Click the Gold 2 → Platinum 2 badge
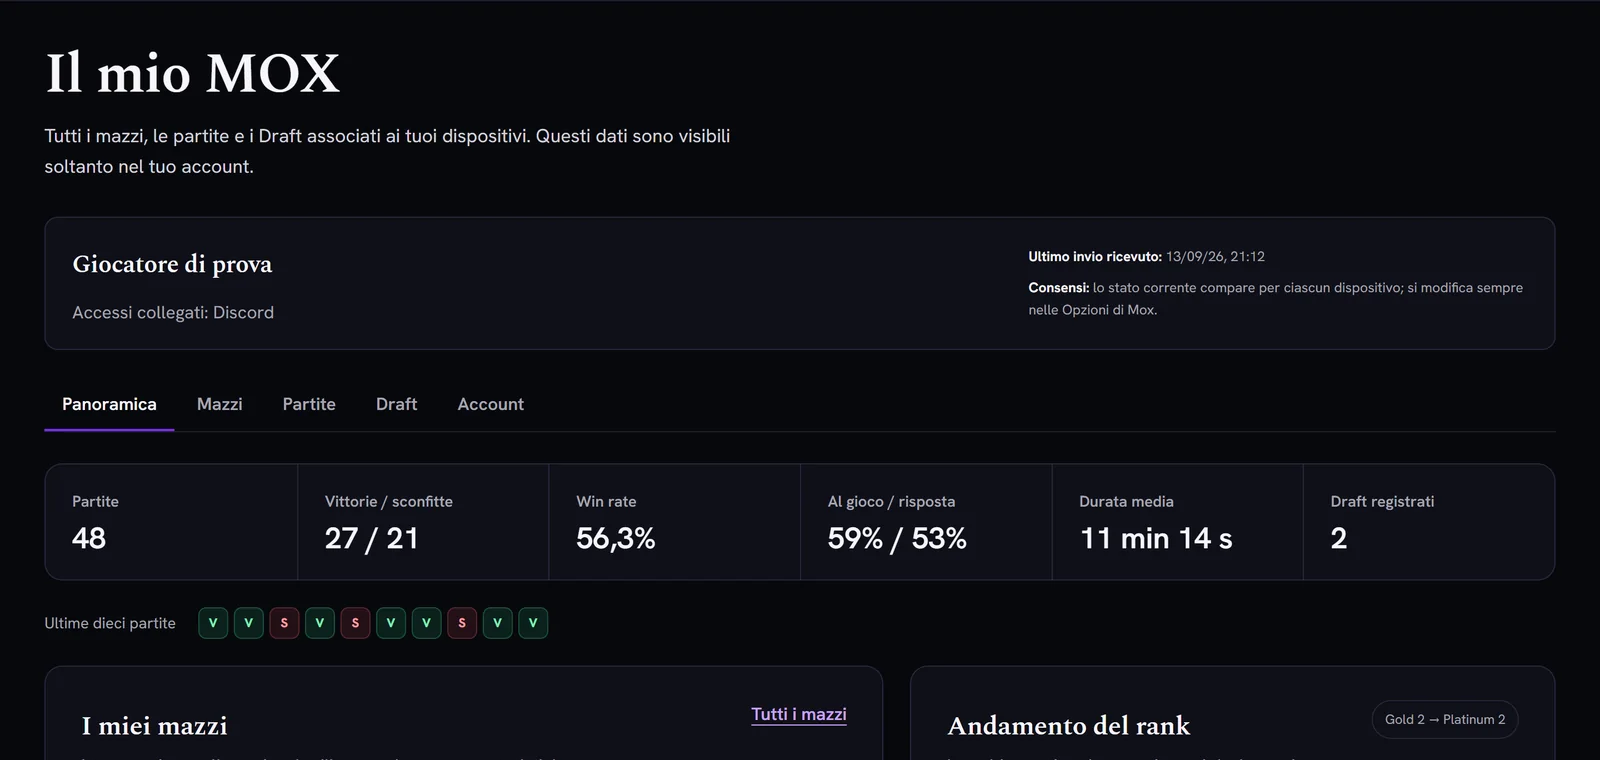The width and height of the screenshot is (1600, 760). pyautogui.click(x=1445, y=719)
